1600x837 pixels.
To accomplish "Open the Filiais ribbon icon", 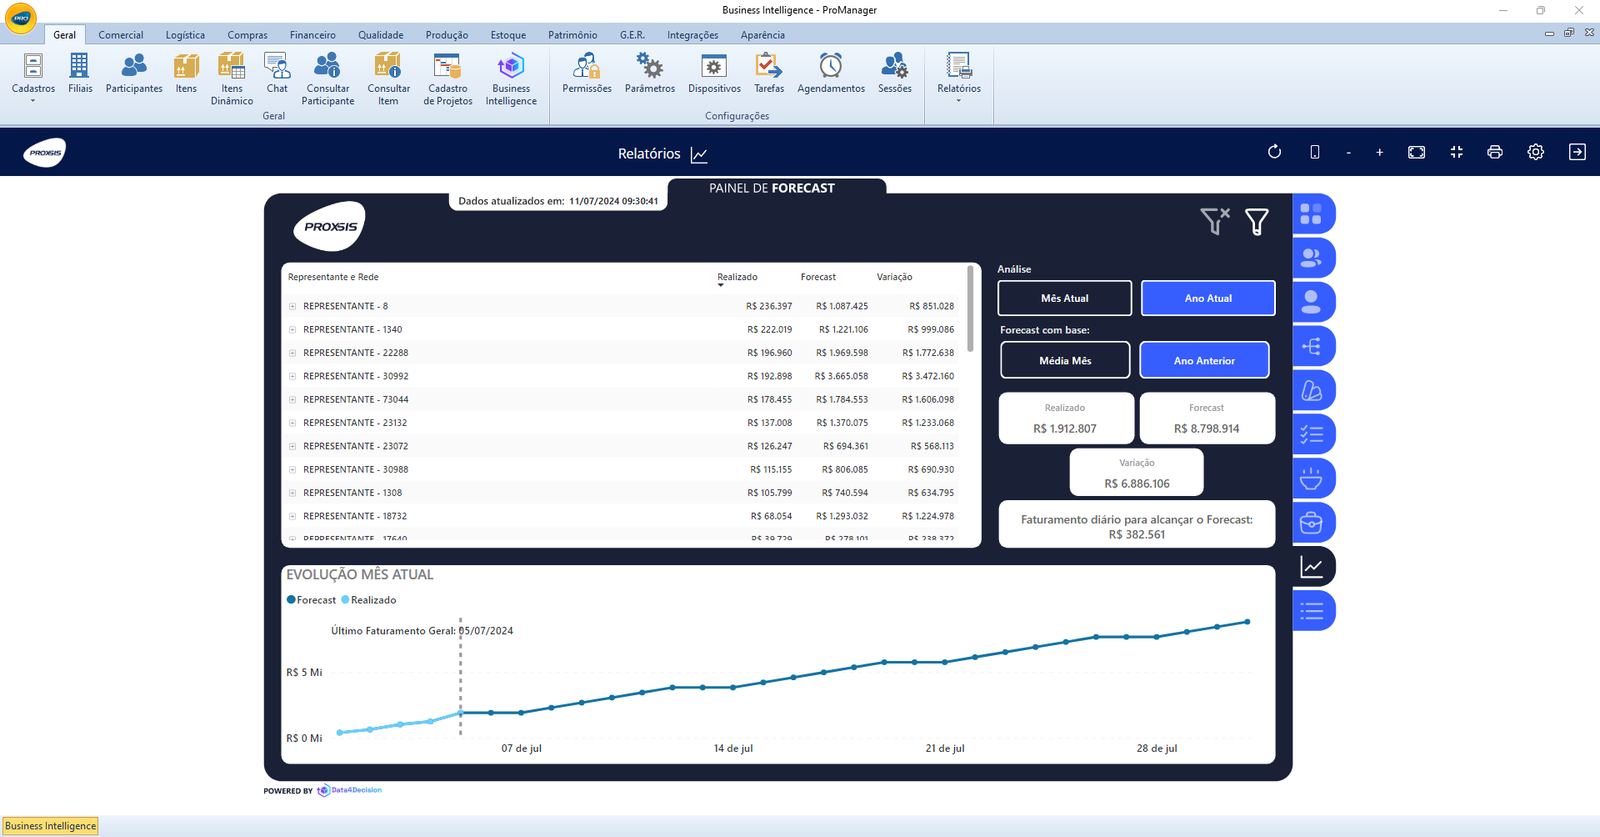I will [x=80, y=74].
